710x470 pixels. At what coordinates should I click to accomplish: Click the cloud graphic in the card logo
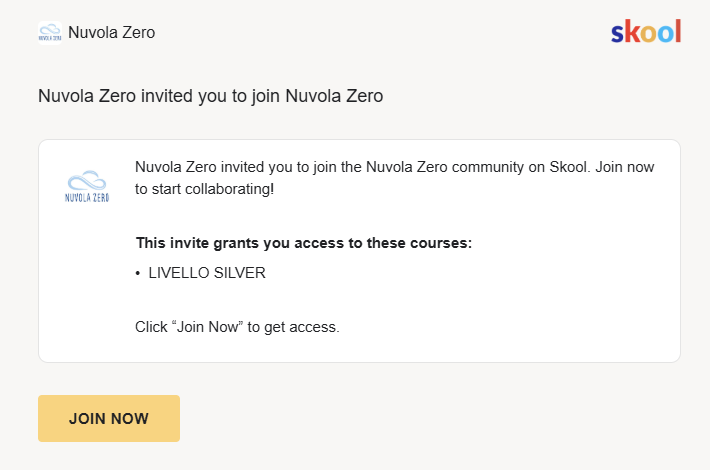click(x=87, y=180)
